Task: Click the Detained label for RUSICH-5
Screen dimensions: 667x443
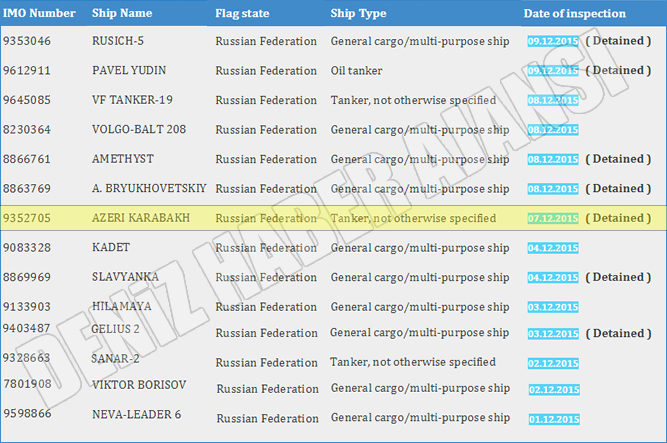Action: pos(618,41)
